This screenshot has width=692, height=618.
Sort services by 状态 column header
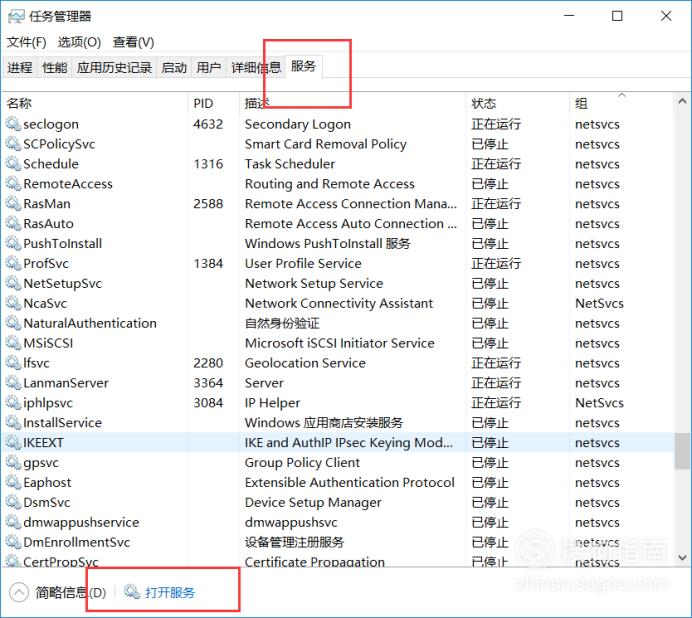tap(517, 103)
